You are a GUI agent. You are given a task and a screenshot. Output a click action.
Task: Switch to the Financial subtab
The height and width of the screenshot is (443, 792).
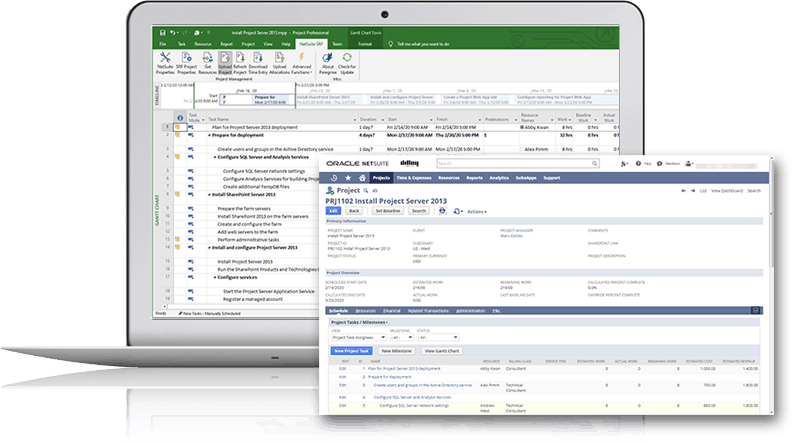(391, 311)
